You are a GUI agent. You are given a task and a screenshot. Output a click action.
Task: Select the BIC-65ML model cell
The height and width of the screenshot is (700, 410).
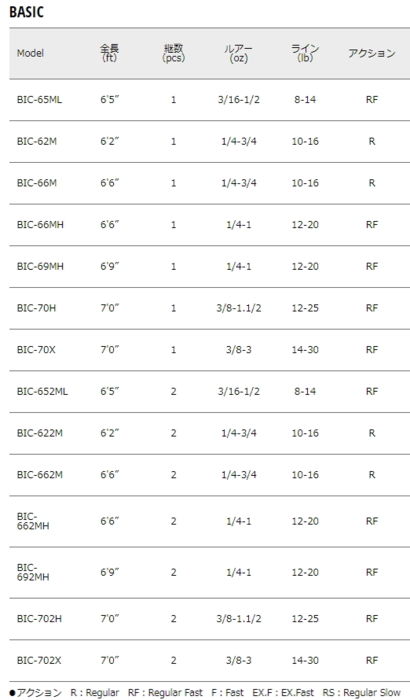[x=40, y=100]
